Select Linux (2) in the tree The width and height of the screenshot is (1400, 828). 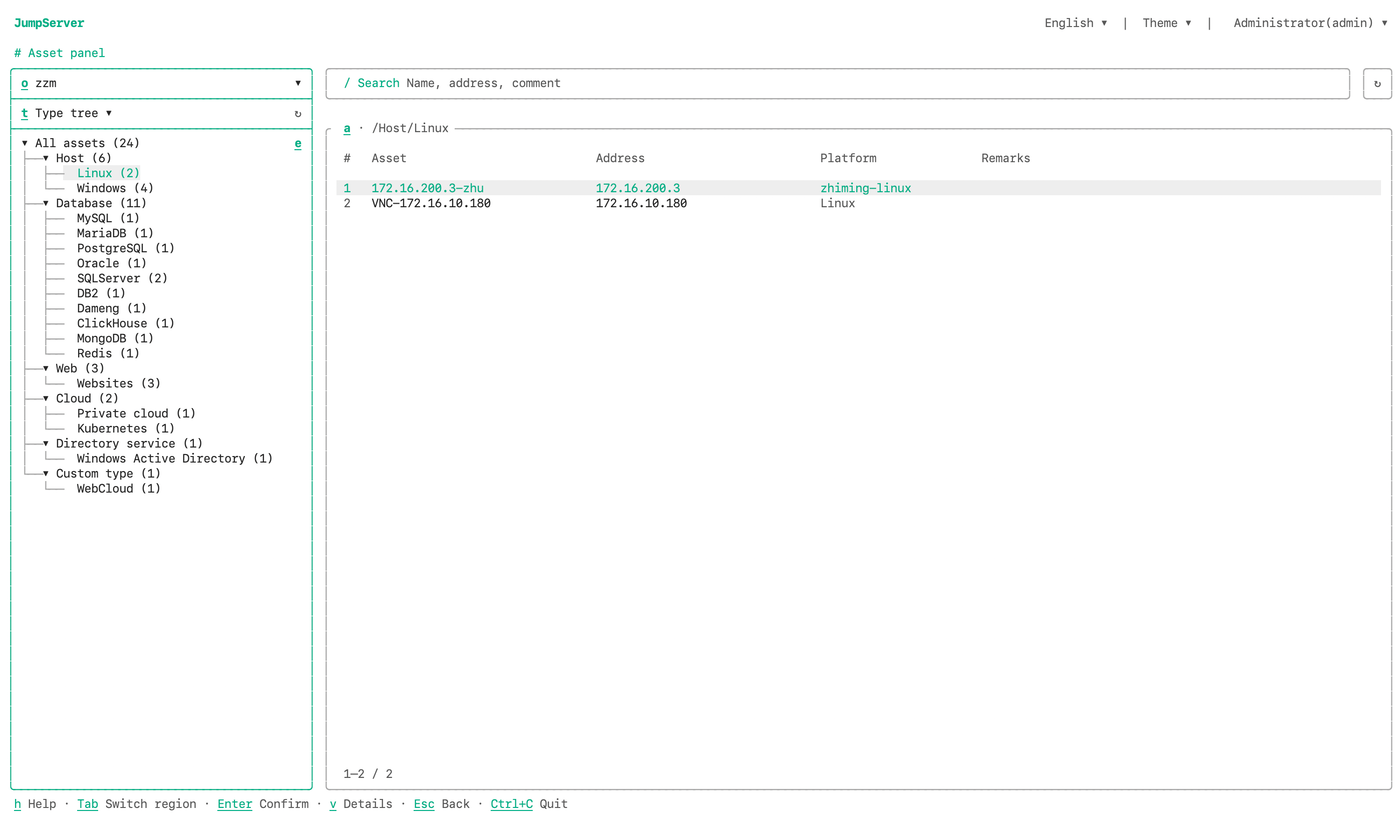coord(108,174)
